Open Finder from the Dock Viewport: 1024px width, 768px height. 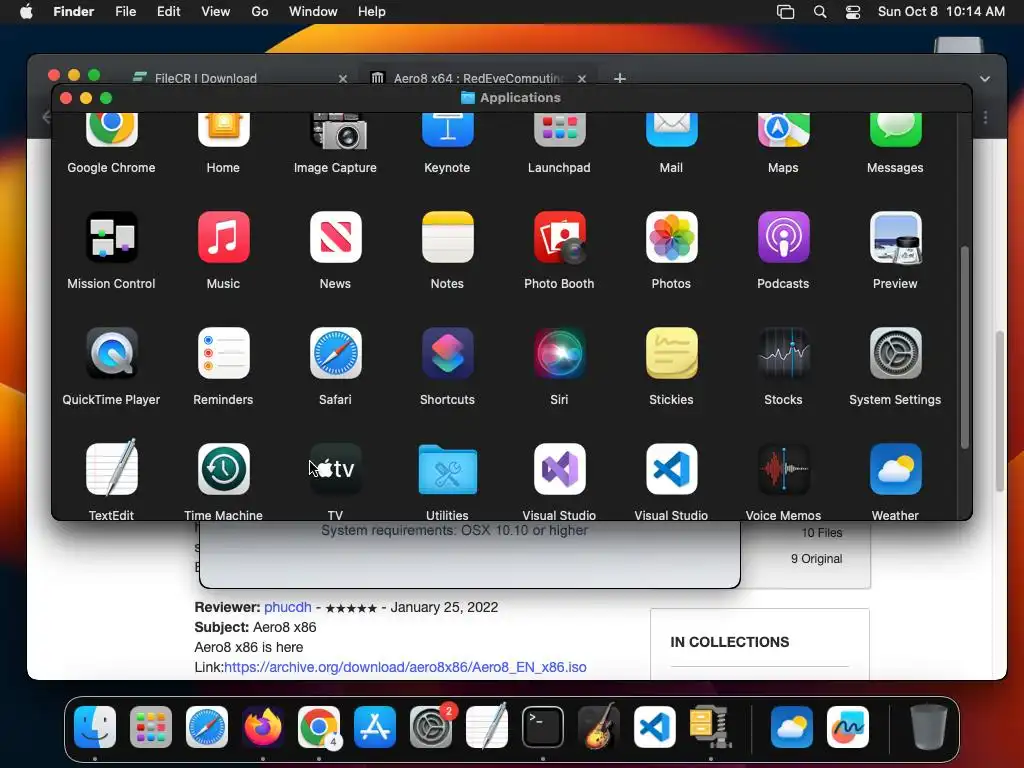95,726
